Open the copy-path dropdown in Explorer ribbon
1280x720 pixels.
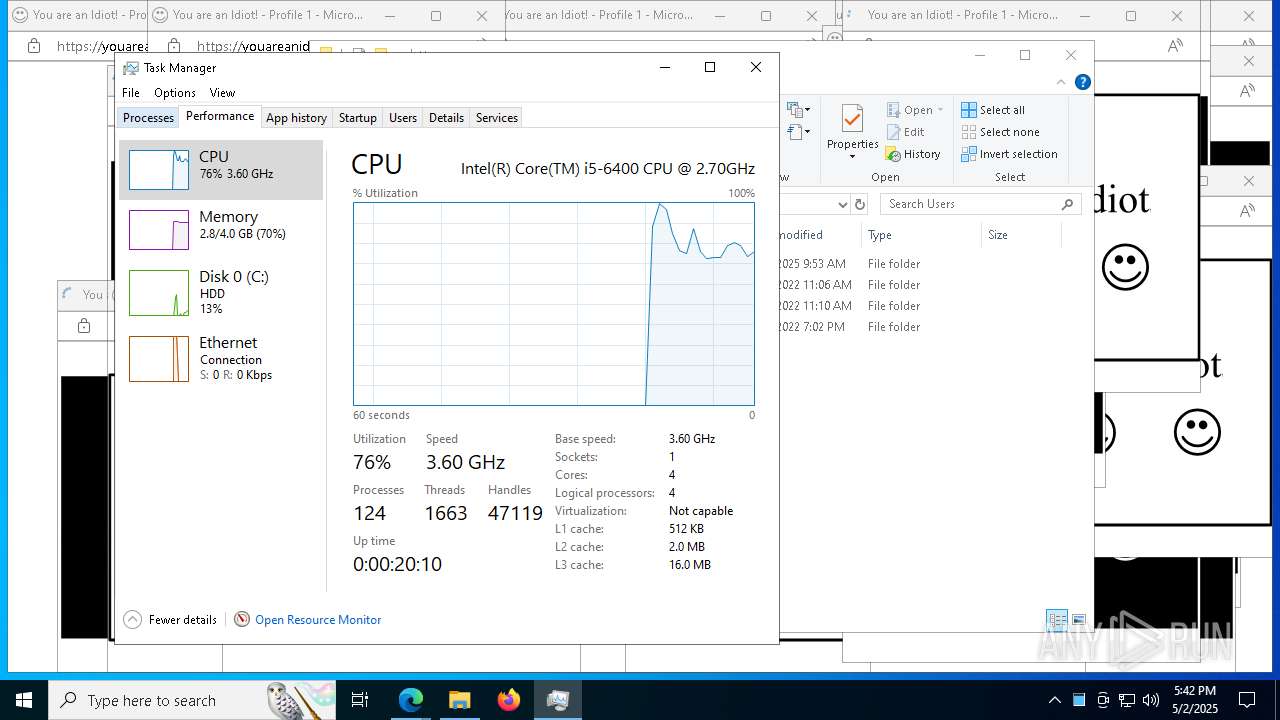[x=798, y=110]
